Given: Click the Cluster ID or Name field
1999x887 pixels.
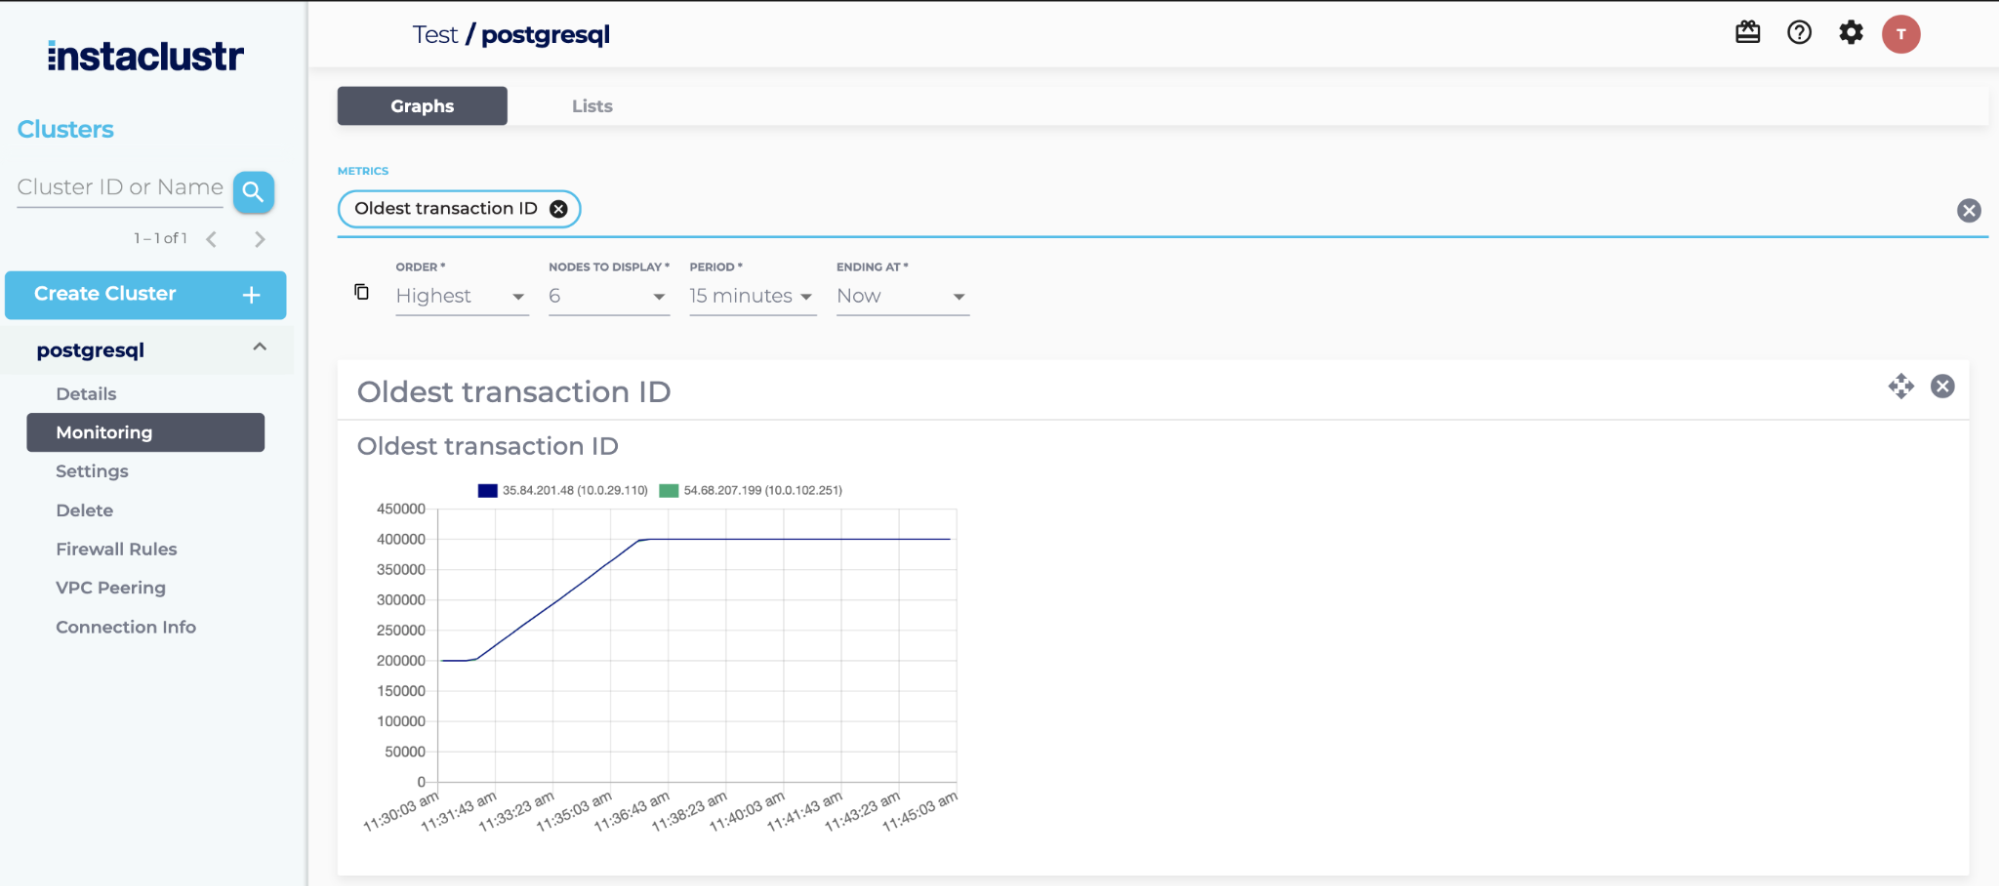Looking at the screenshot, I should click(120, 188).
